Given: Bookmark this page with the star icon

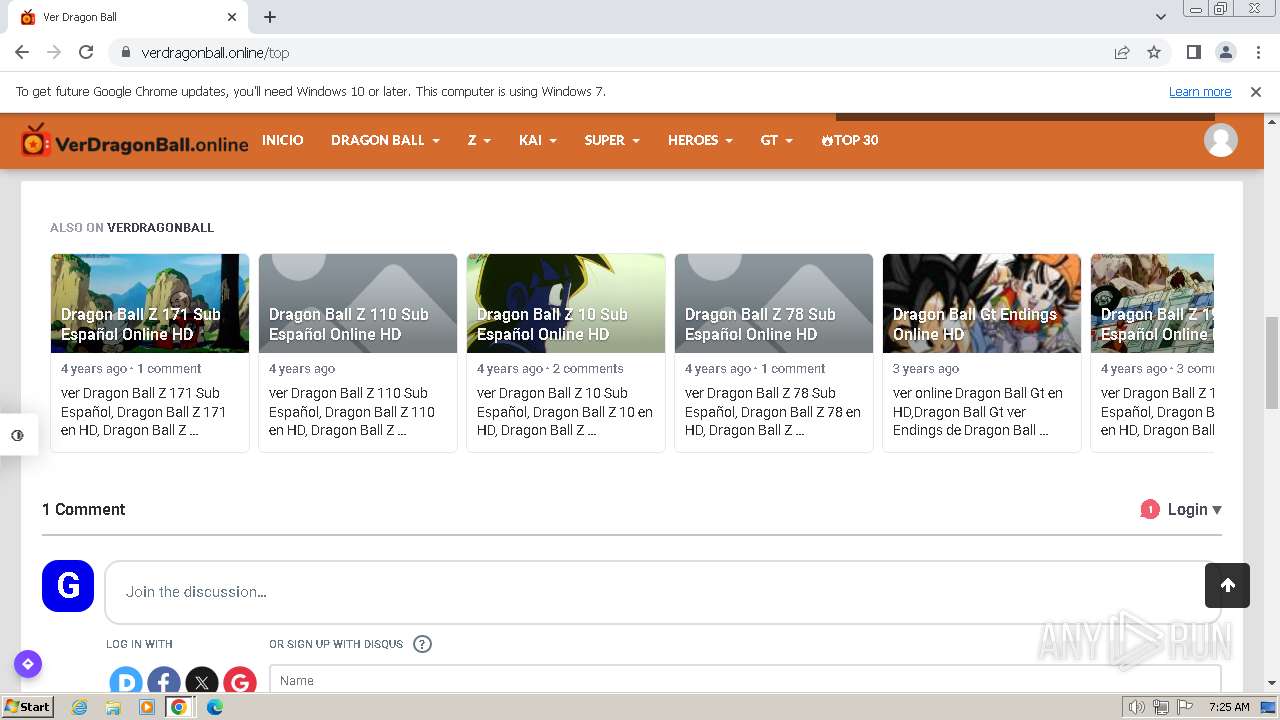Looking at the screenshot, I should coord(1154,52).
